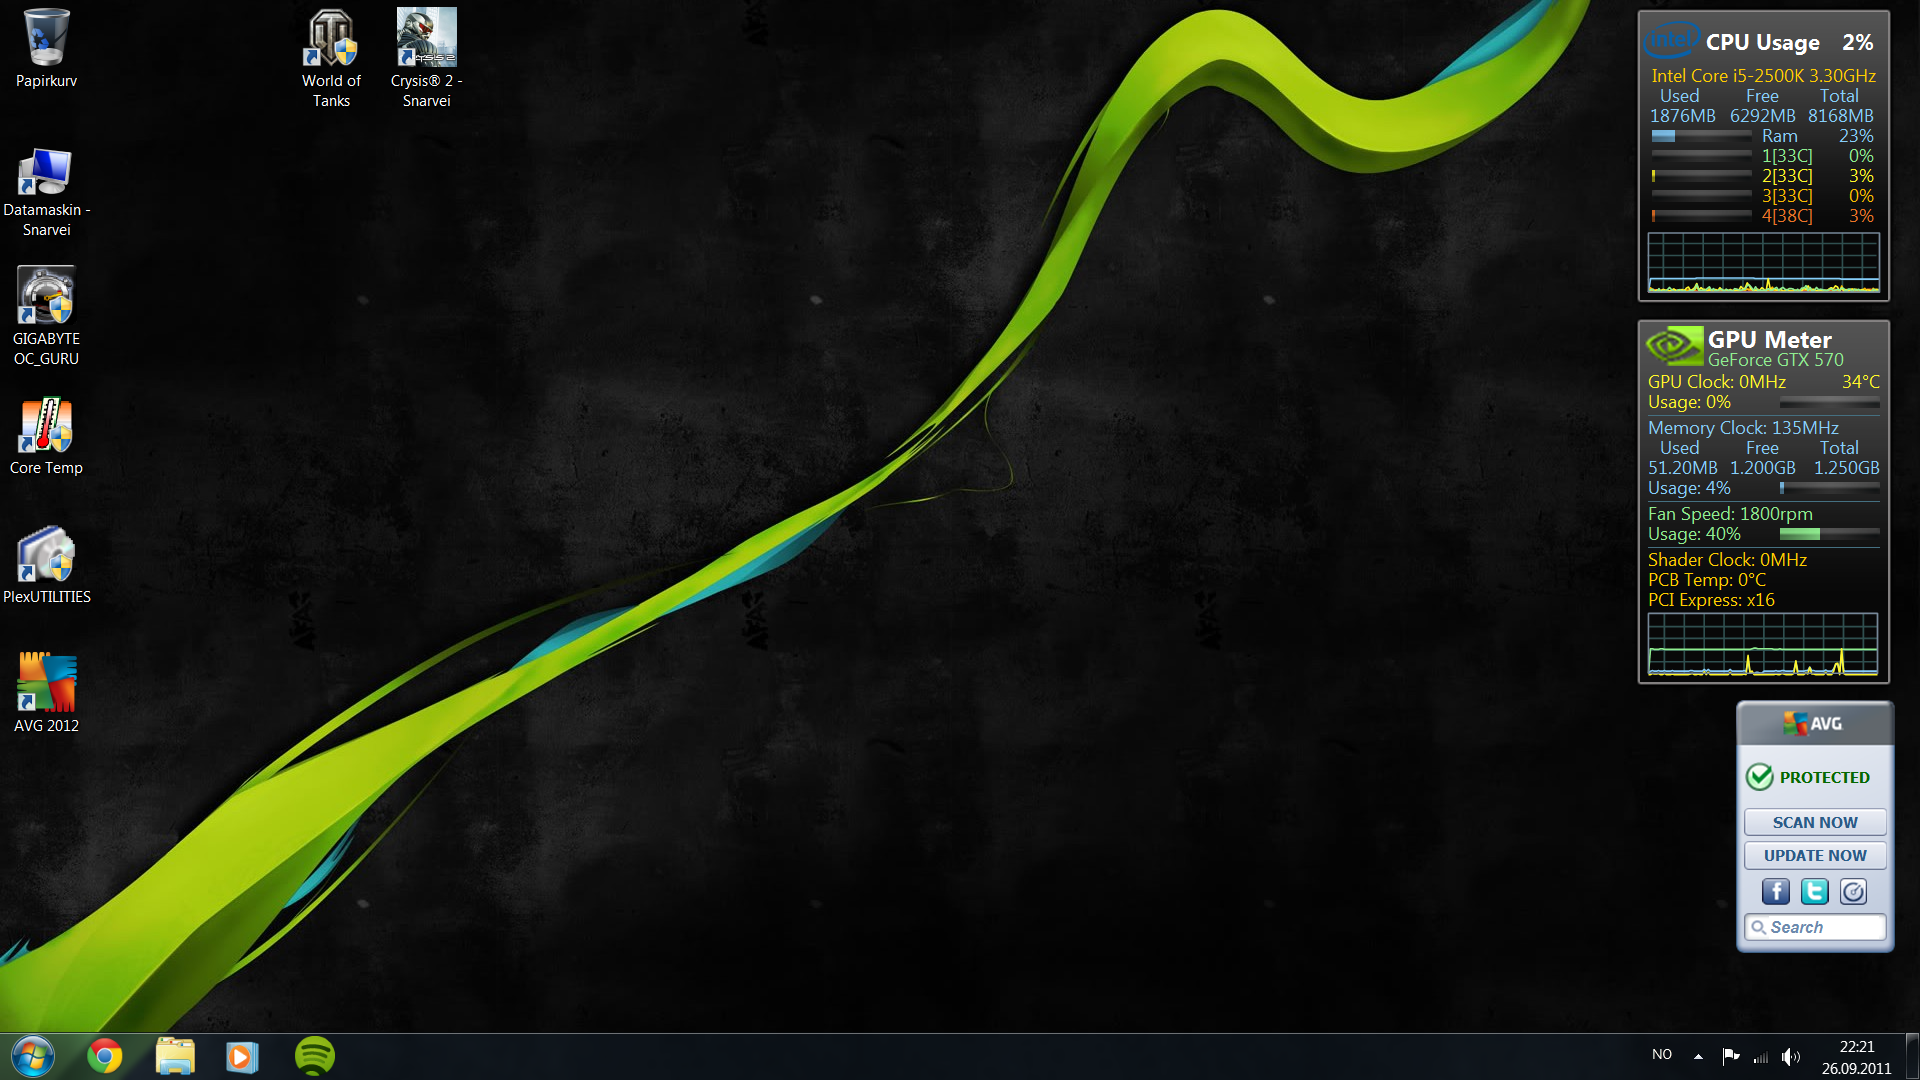Click the Intel logo in CPU gadget
The image size is (1920, 1080).
coord(1671,40)
